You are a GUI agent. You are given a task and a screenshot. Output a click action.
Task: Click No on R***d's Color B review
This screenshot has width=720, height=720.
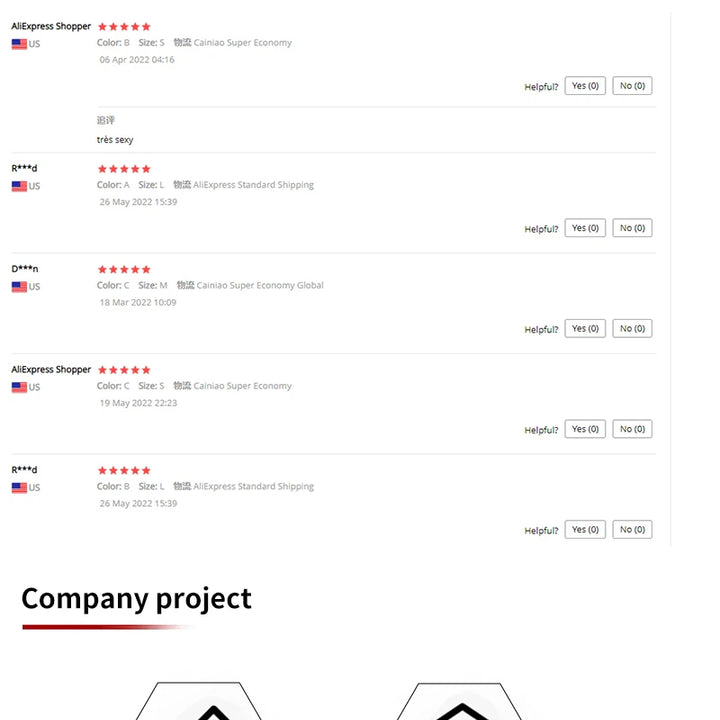pyautogui.click(x=632, y=530)
